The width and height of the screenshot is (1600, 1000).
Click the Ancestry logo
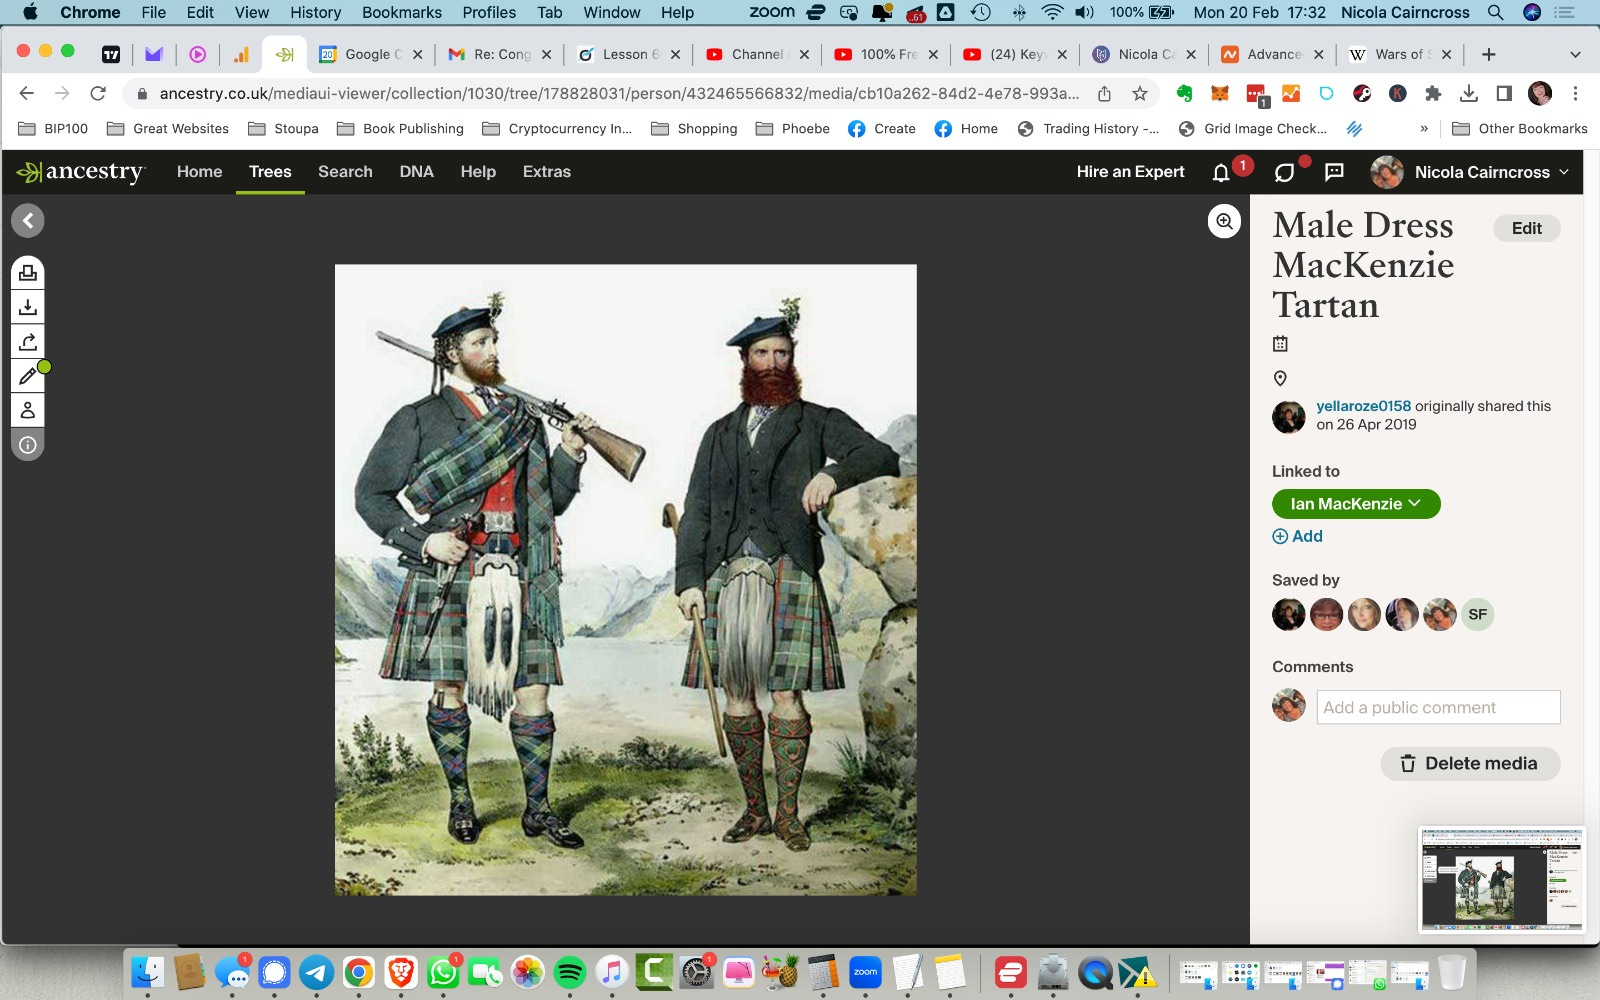[81, 172]
